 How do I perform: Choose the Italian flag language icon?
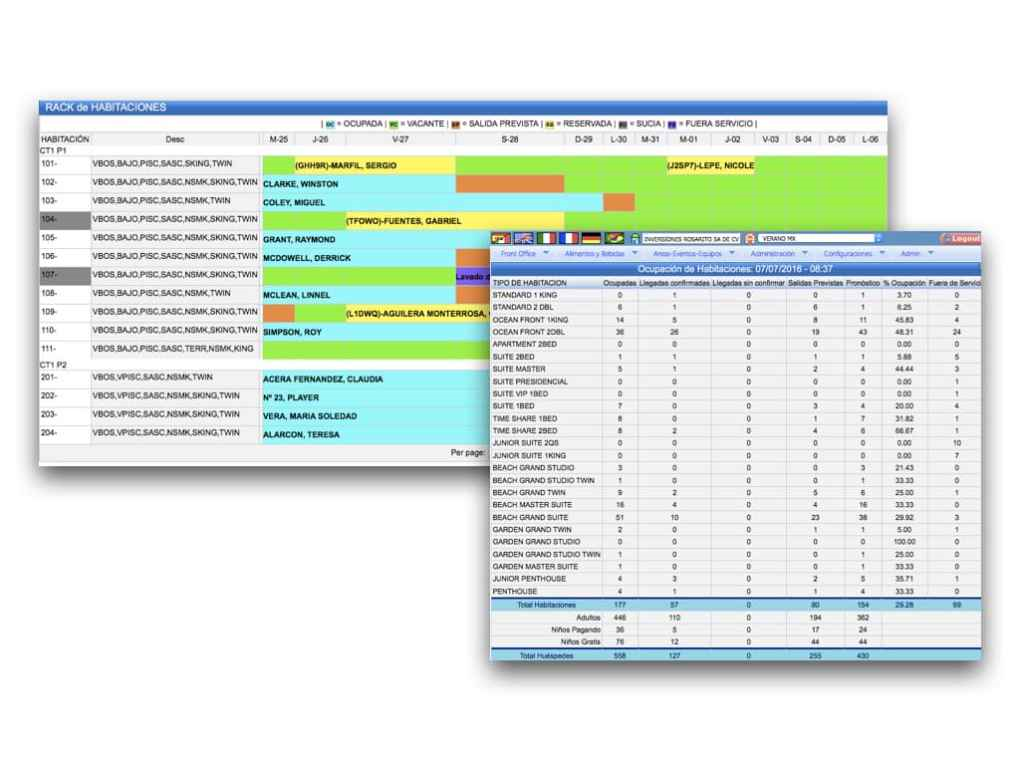(546, 239)
